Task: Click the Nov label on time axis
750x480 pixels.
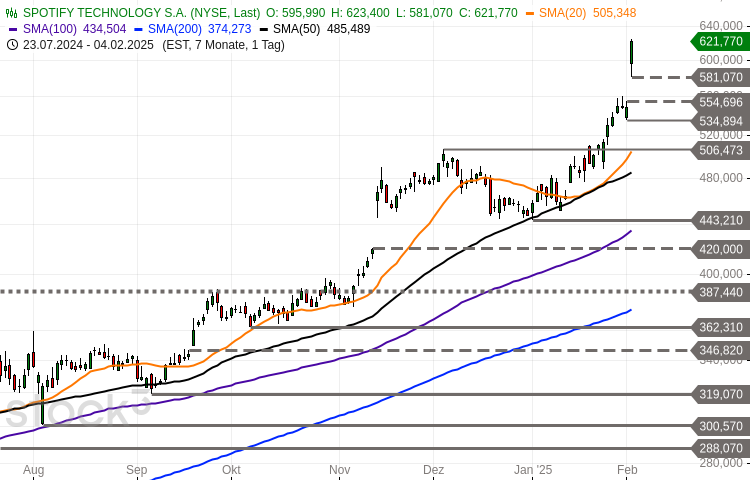Action: (340, 469)
